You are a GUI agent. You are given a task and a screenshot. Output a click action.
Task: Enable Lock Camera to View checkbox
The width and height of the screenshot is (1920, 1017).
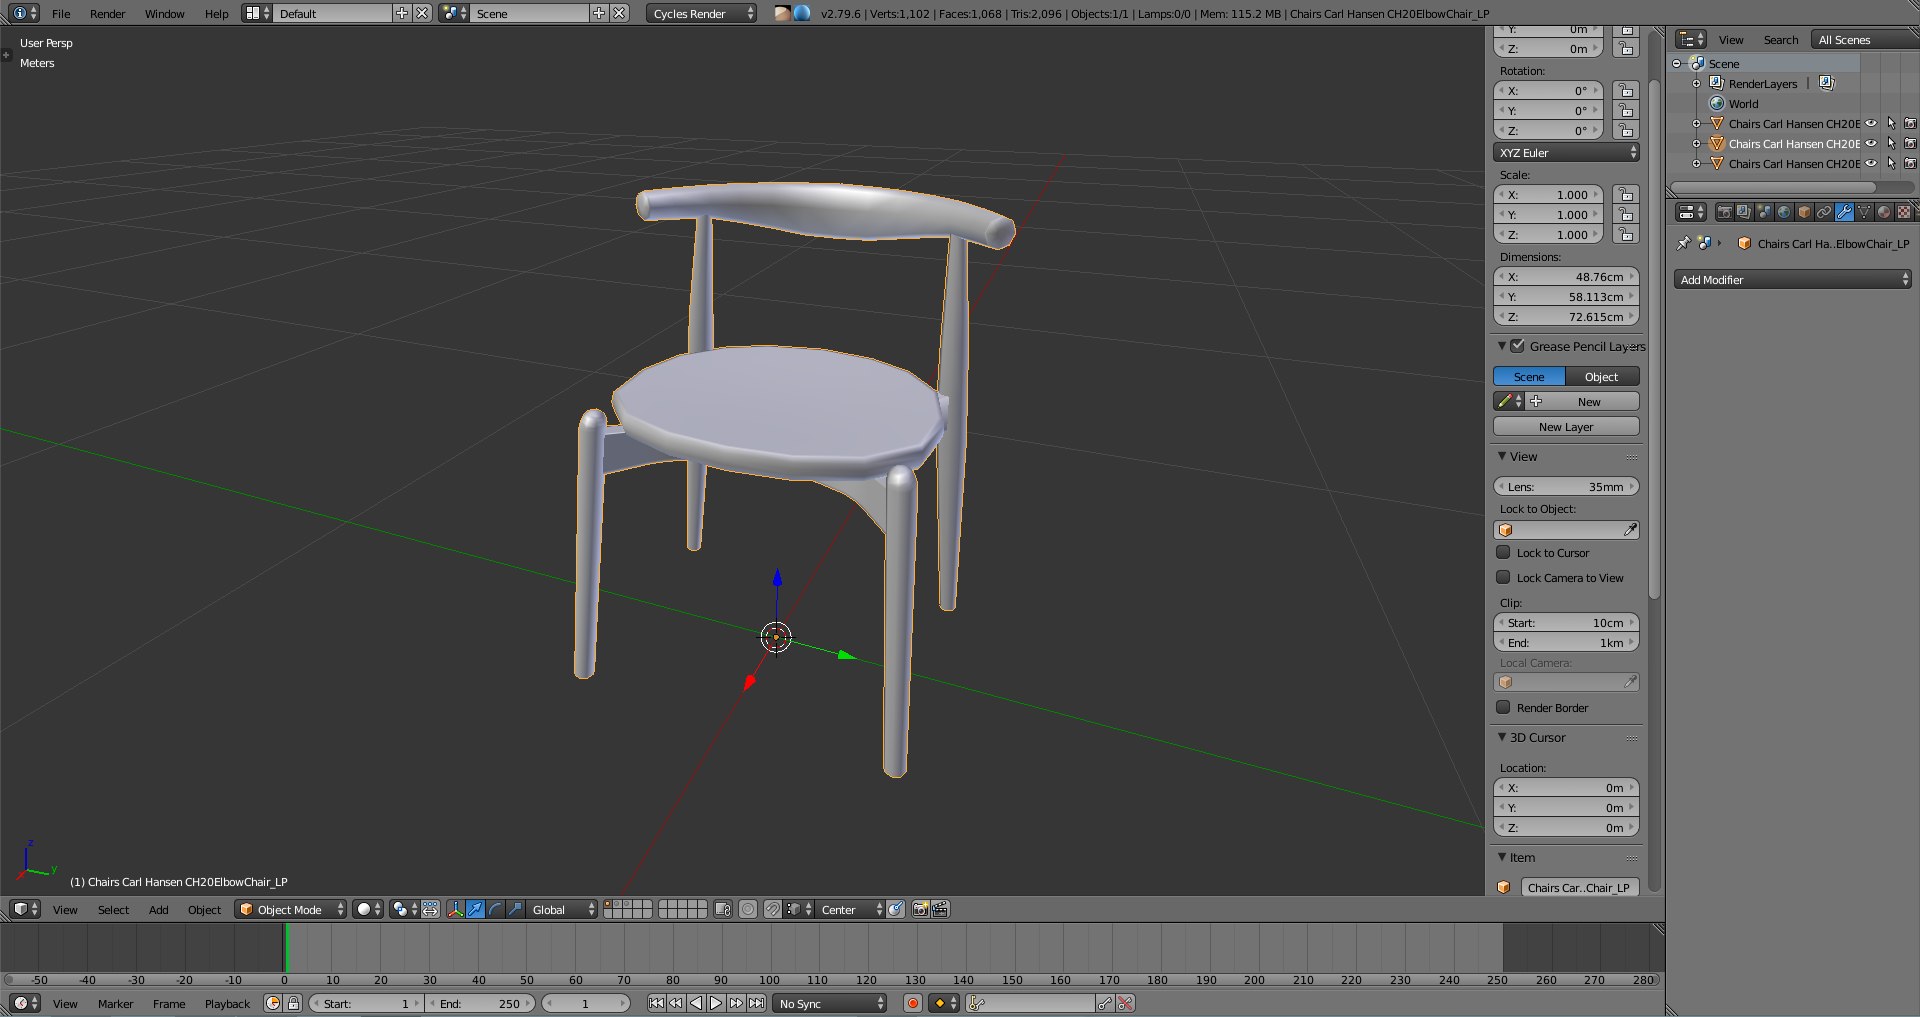(x=1503, y=577)
